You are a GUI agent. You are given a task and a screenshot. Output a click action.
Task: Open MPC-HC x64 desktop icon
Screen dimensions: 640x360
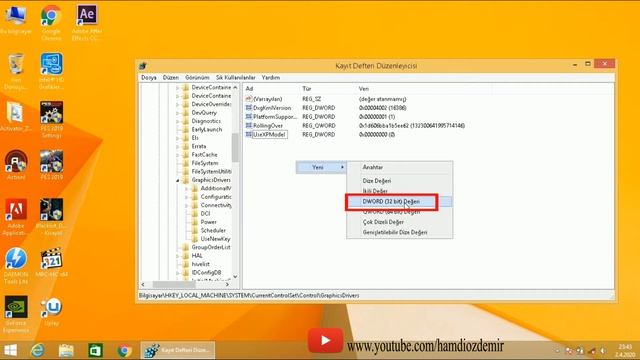click(x=51, y=262)
